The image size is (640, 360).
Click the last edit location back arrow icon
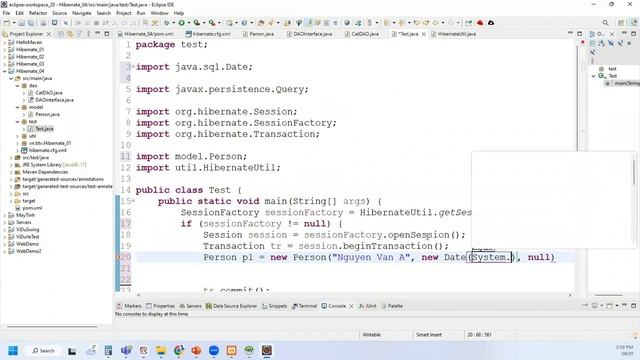click(417, 23)
